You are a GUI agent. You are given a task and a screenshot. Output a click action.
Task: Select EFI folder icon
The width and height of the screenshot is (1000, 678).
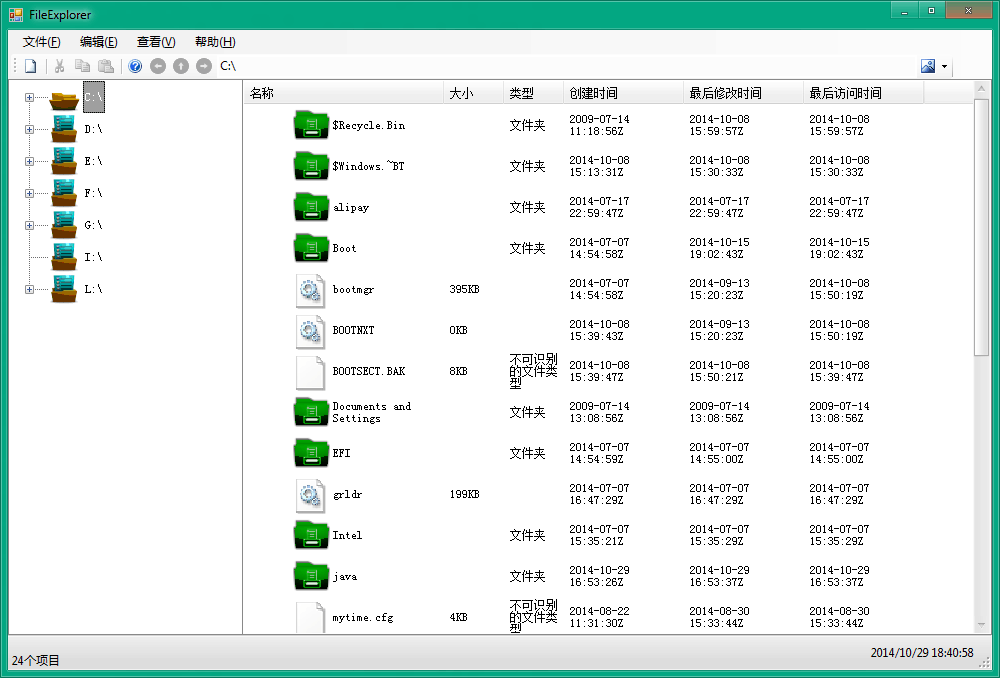311,453
